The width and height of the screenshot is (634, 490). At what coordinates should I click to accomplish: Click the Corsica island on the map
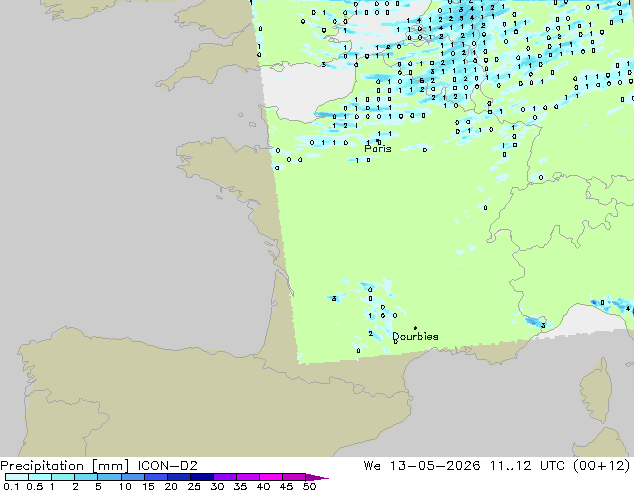tap(596, 390)
